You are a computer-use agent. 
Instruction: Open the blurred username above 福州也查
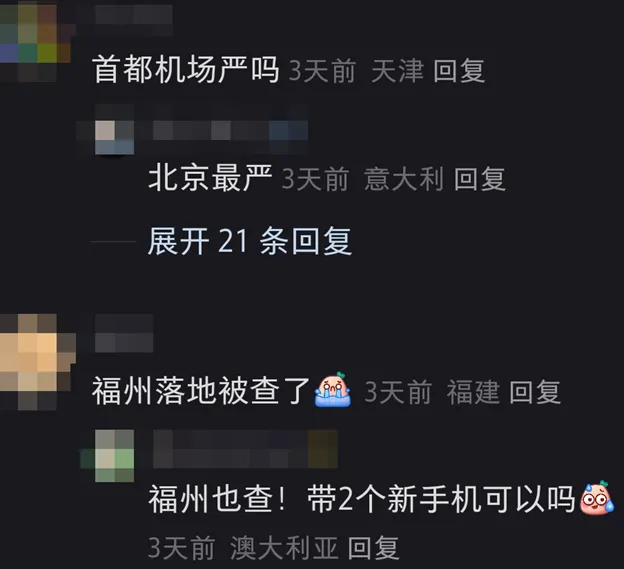point(245,449)
